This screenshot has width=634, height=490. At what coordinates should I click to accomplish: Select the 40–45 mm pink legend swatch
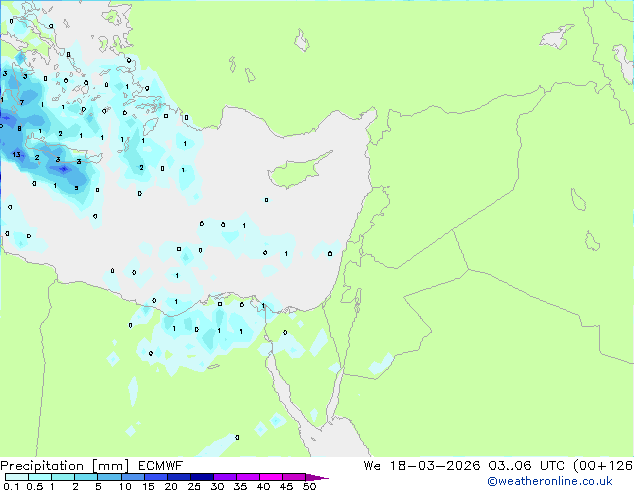click(x=271, y=477)
